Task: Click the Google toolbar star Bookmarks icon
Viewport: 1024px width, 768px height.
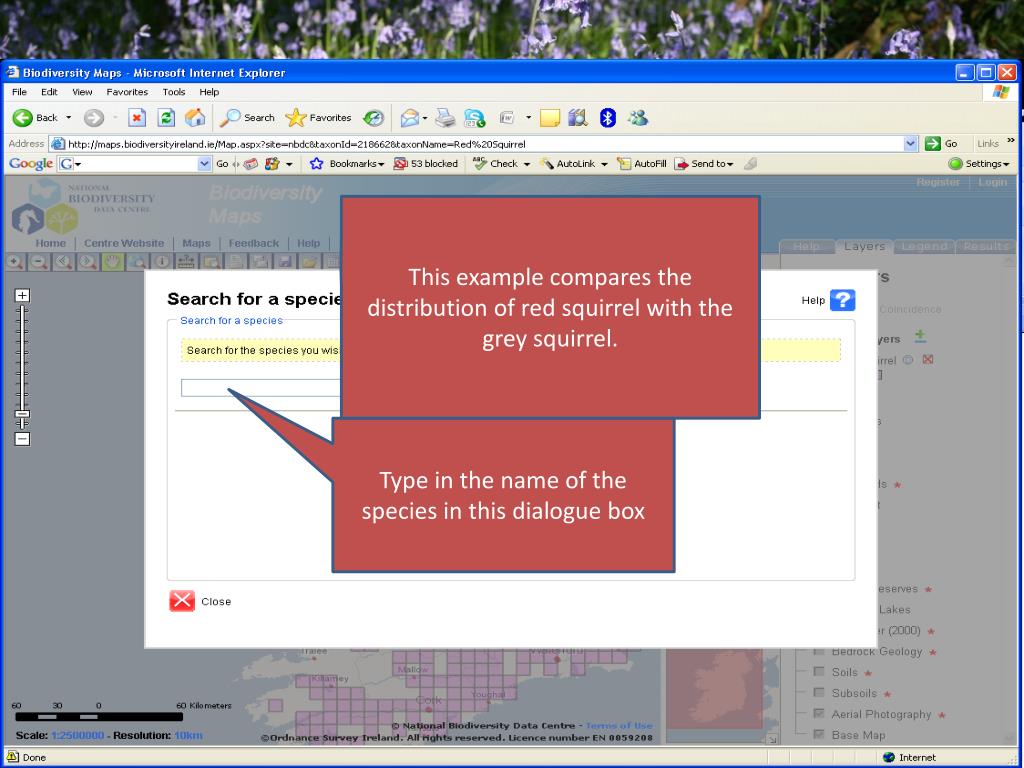Action: (x=317, y=164)
